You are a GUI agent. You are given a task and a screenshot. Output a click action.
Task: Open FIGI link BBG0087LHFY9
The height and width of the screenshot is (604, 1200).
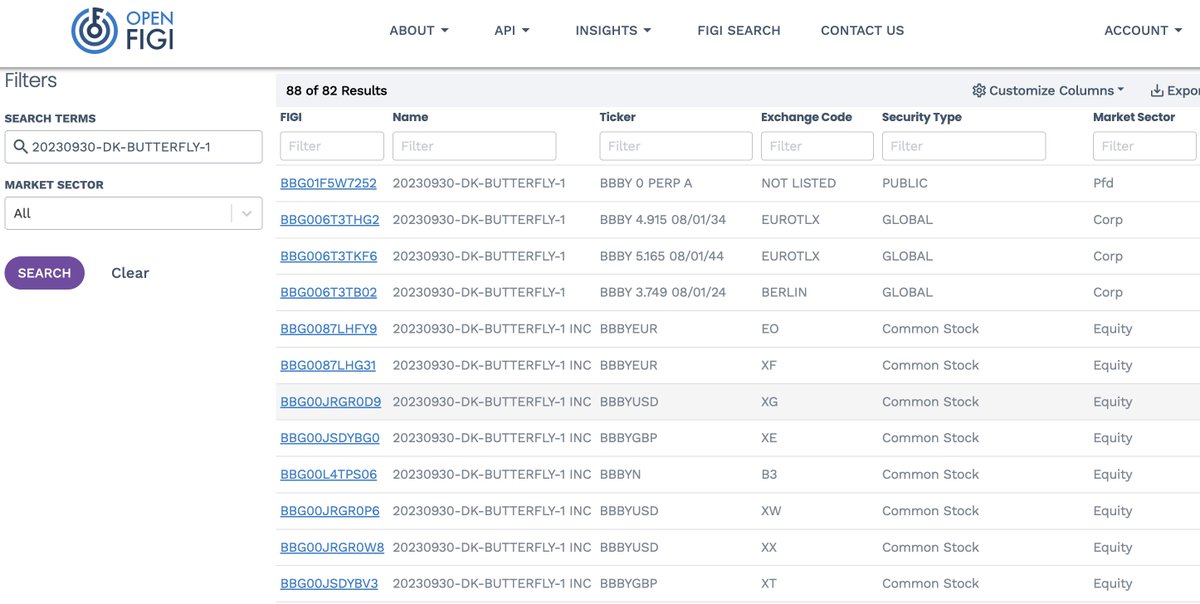coord(328,328)
